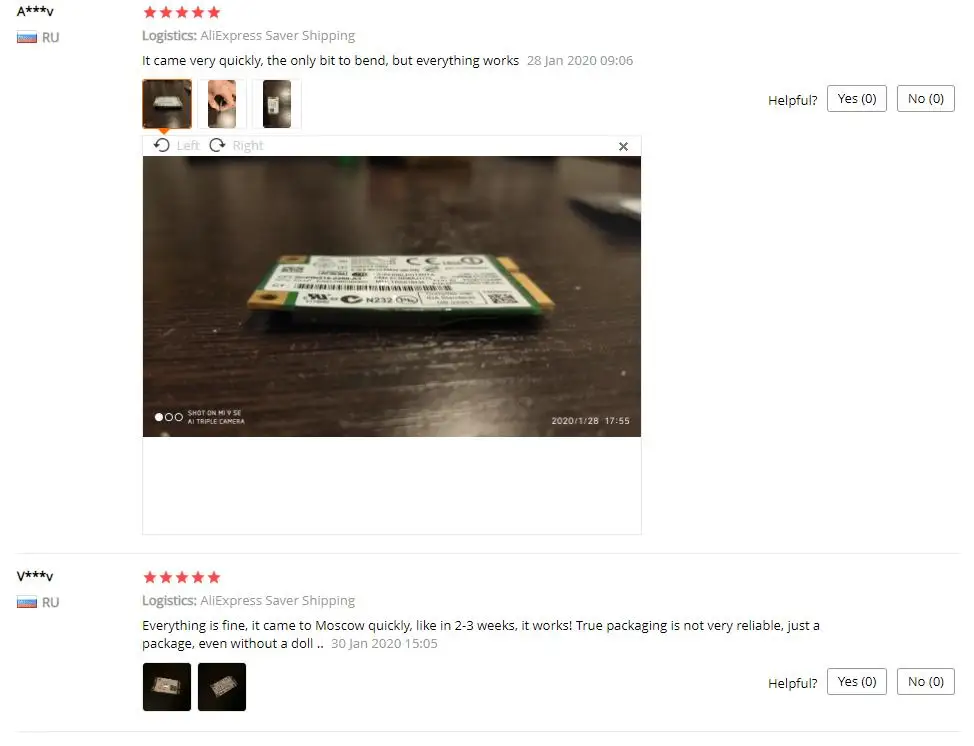Rotate the review photo right
This screenshot has height=746, width=974.
point(236,145)
